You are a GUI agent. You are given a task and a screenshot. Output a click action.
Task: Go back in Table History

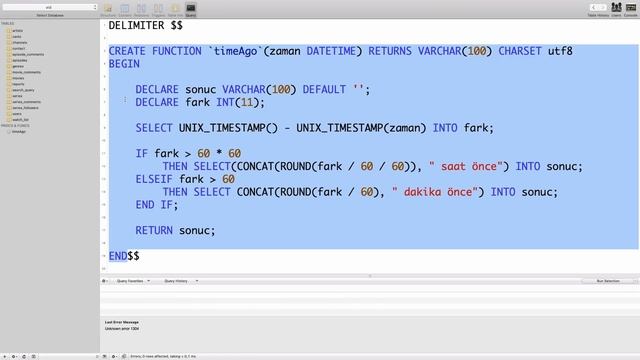point(593,7)
